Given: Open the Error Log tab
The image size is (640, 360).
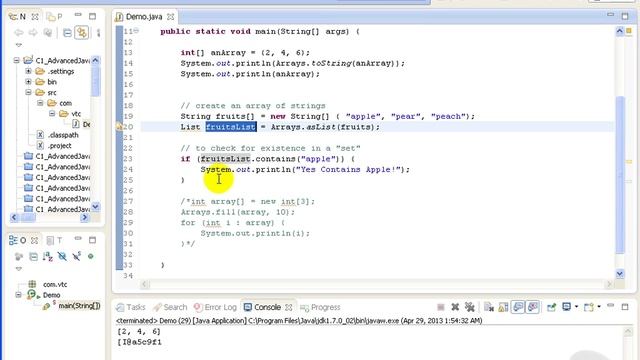Looking at the screenshot, I should [x=215, y=307].
